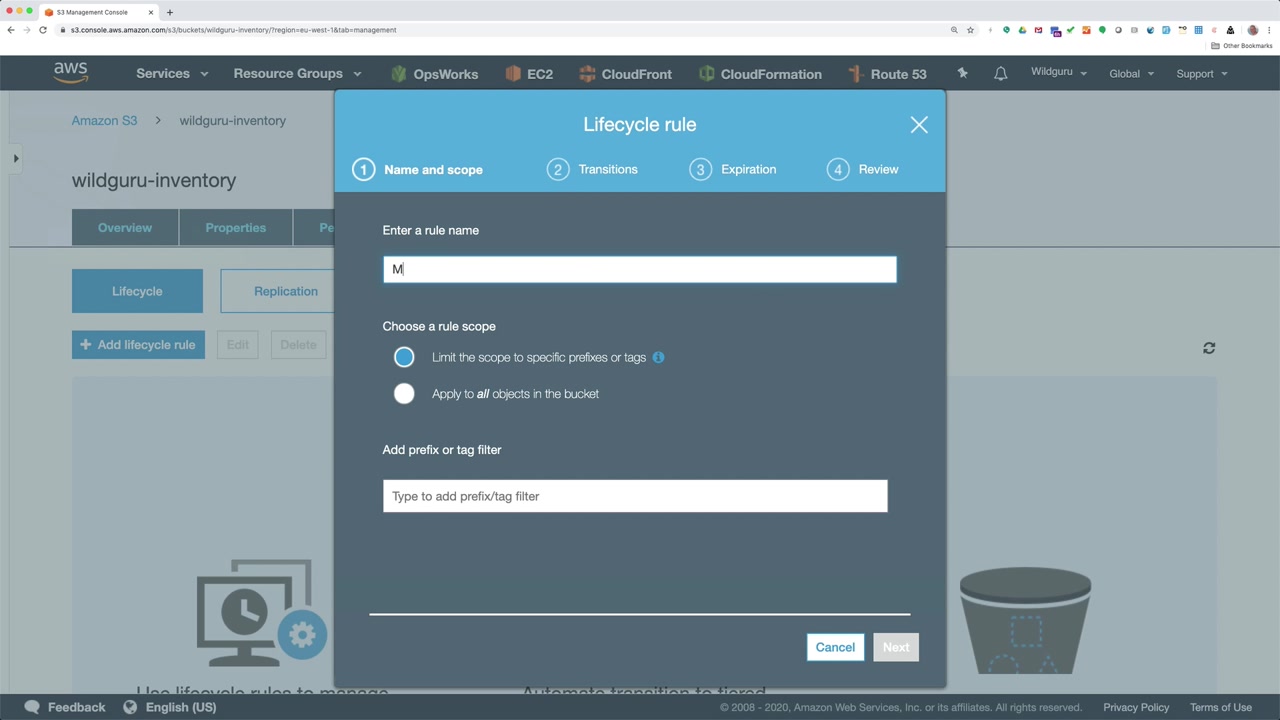Click the OpsWorks shortcut icon

pos(399,74)
